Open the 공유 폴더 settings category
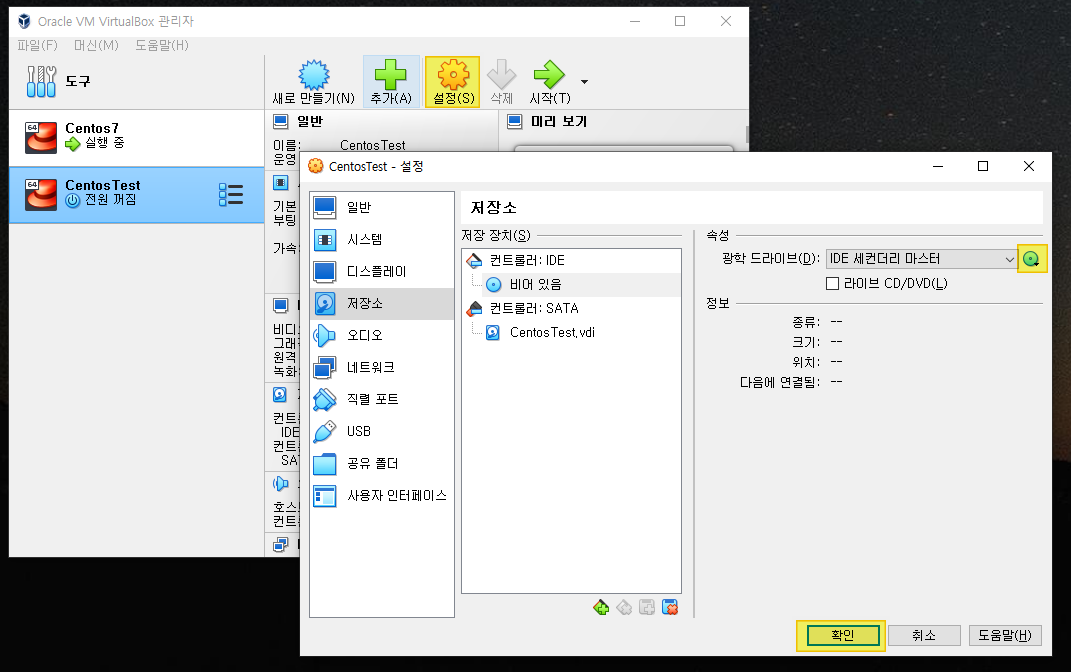This screenshot has height=672, width=1071. point(382,463)
